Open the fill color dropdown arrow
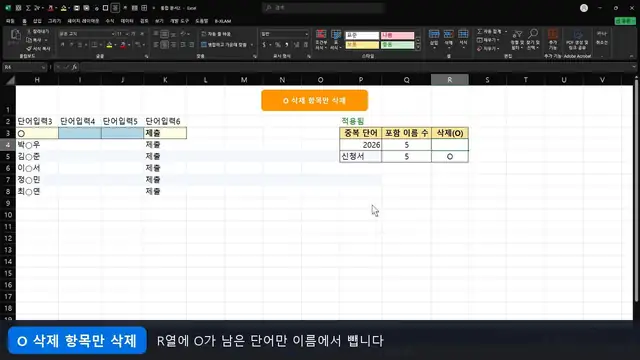 (x=115, y=45)
